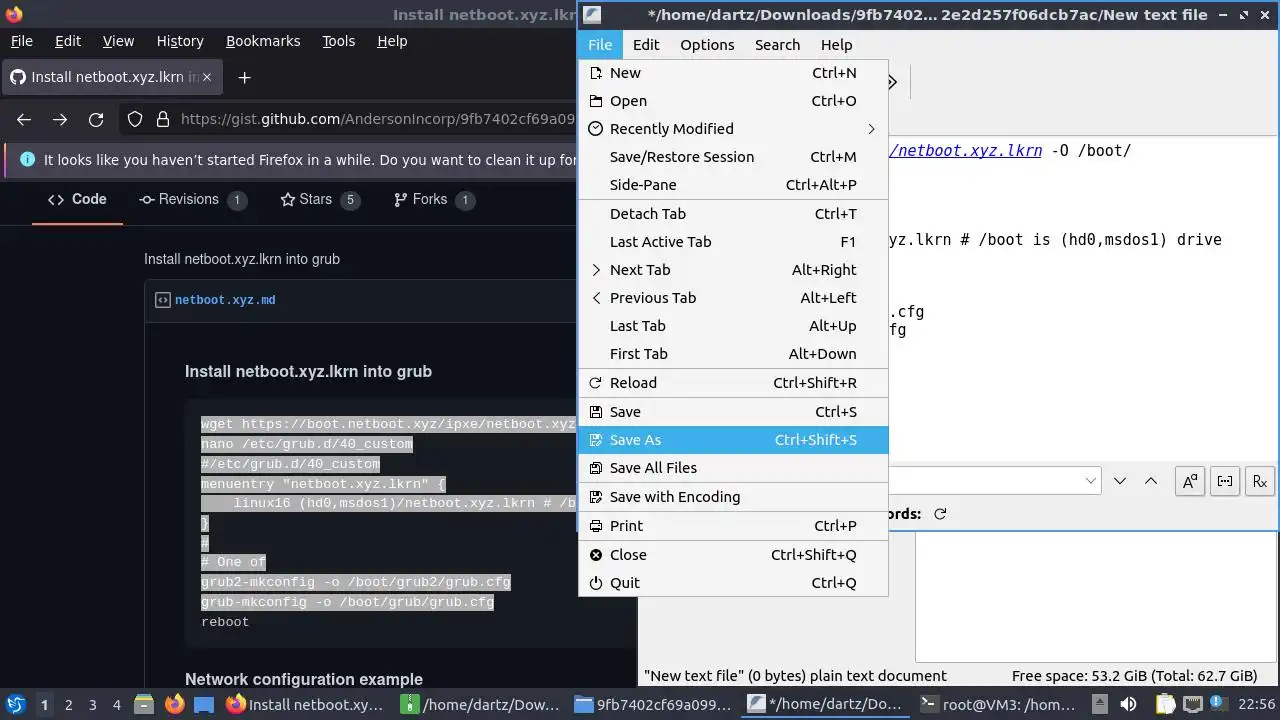The width and height of the screenshot is (1280, 720).
Task: Click tracking protection shield icon
Action: pos(135,119)
